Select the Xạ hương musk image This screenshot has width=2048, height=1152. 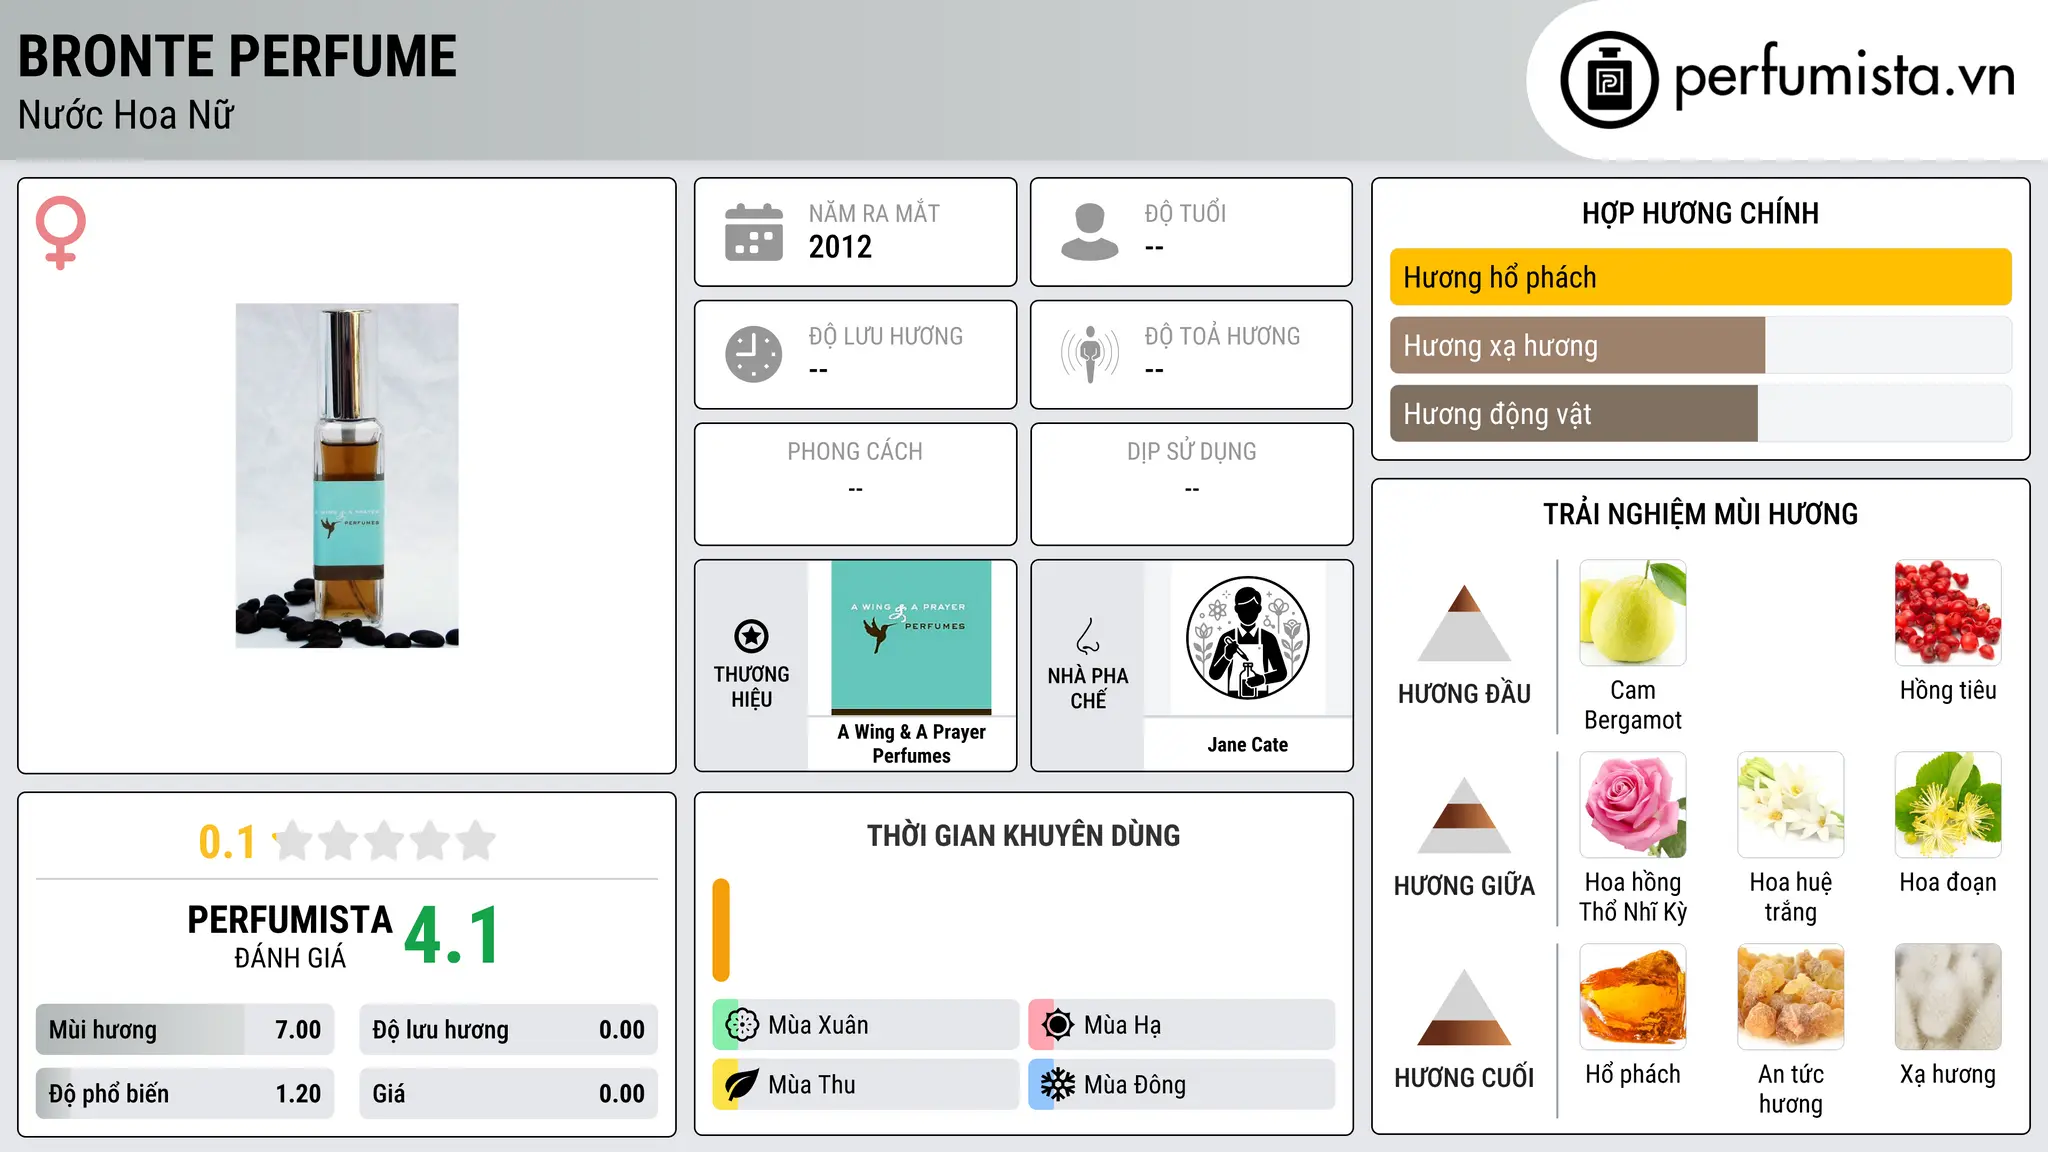(1948, 997)
